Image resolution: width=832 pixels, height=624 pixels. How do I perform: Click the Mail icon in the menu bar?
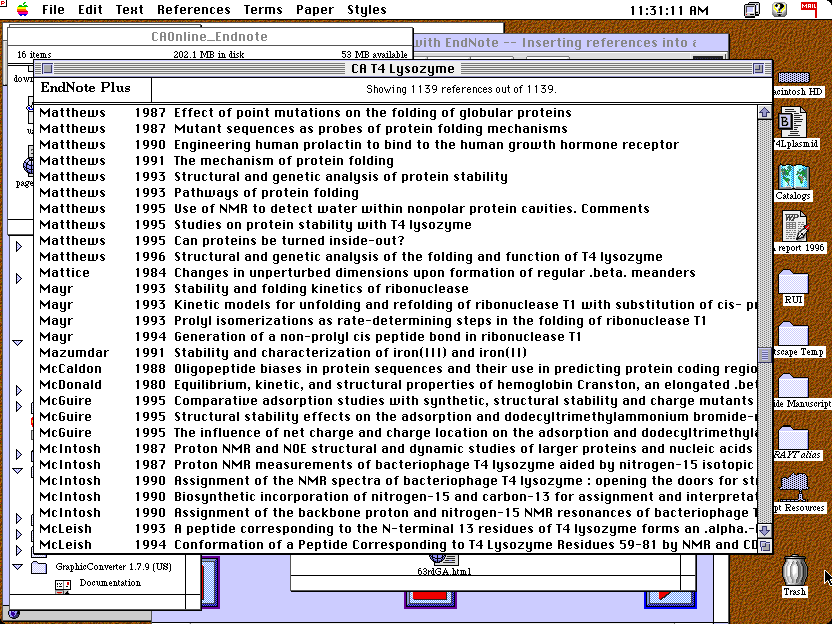(x=809, y=9)
